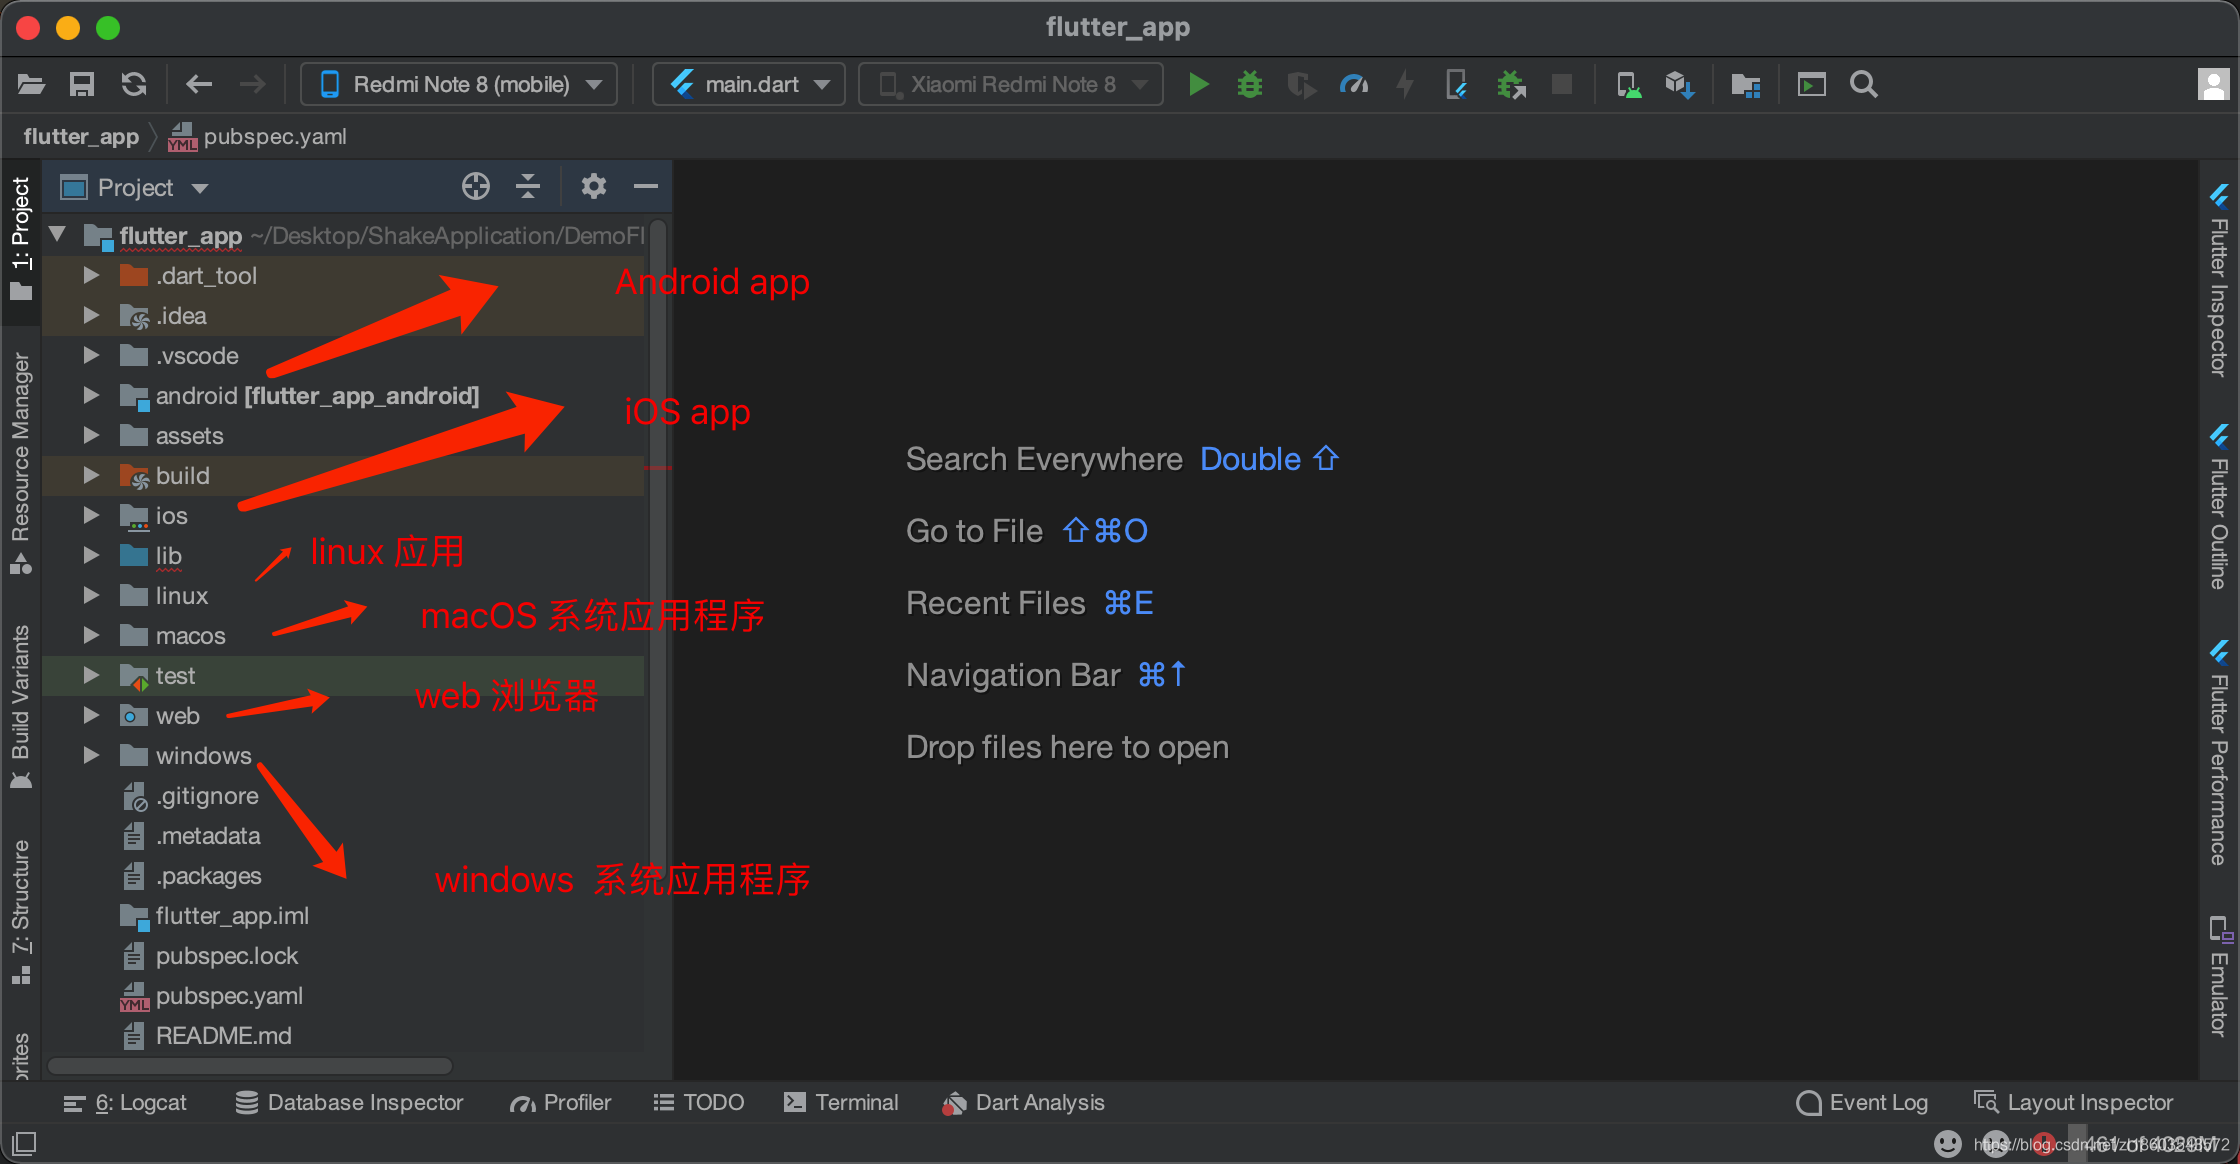
Task: Open SDK Manager cube icon
Action: coord(1680,85)
